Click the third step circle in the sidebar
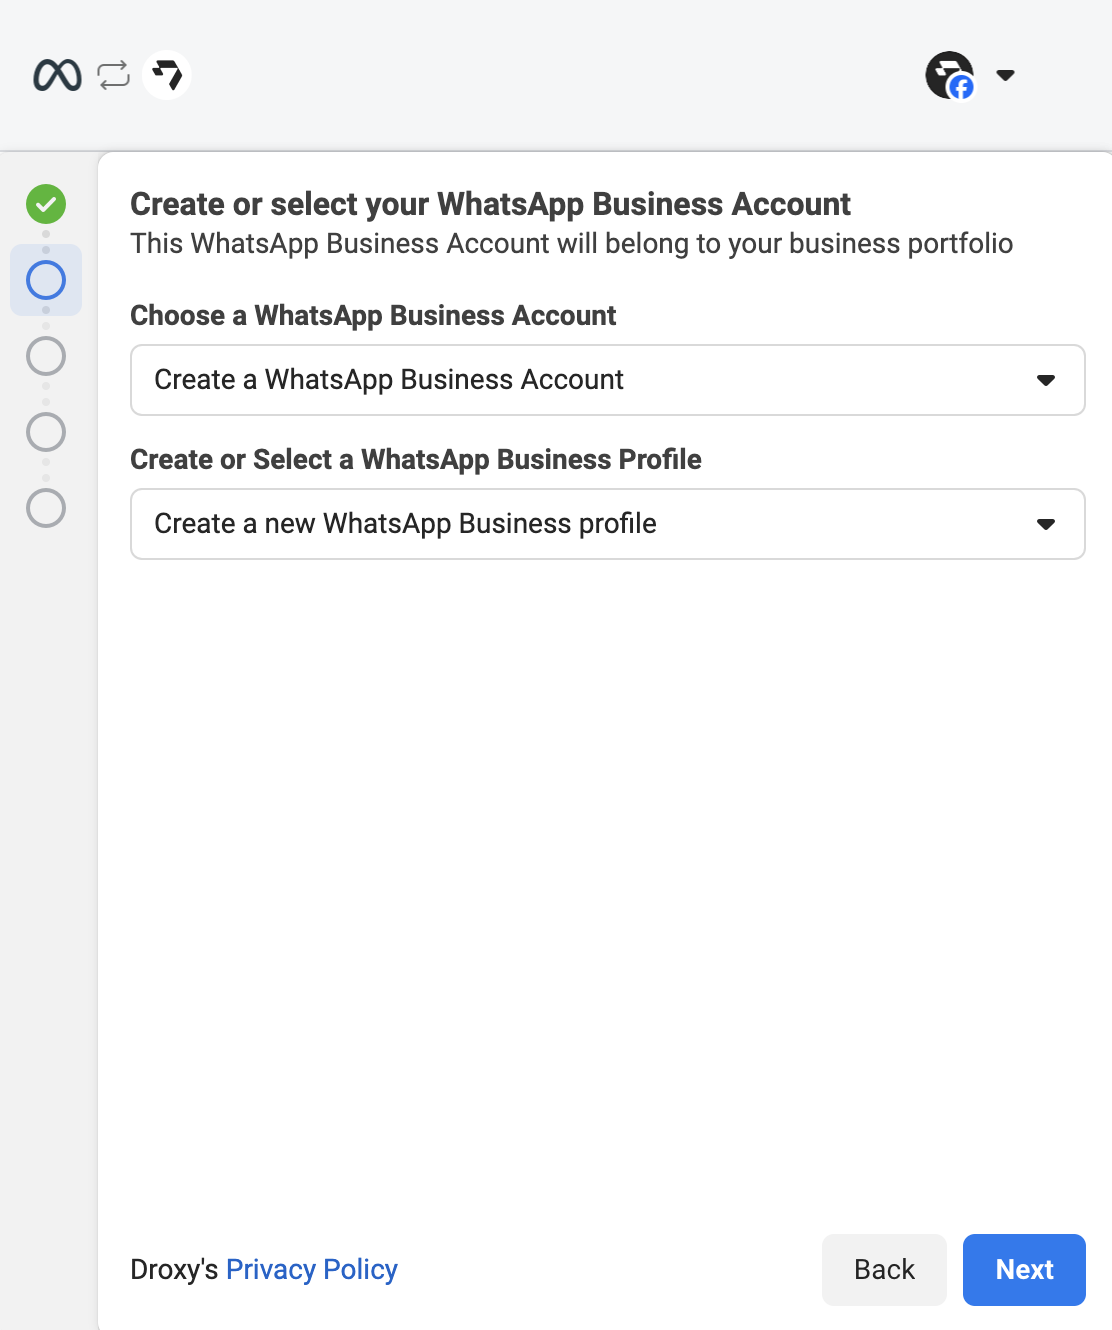 pyautogui.click(x=46, y=356)
